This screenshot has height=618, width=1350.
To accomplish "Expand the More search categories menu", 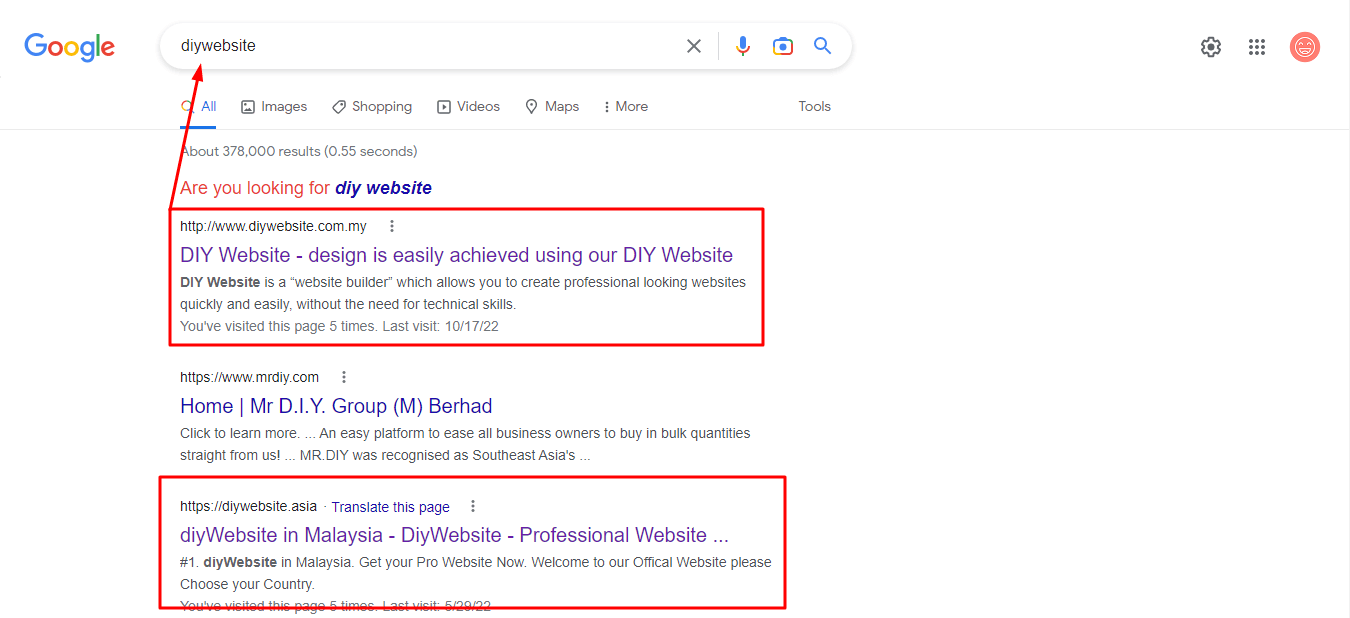I will coord(626,106).
